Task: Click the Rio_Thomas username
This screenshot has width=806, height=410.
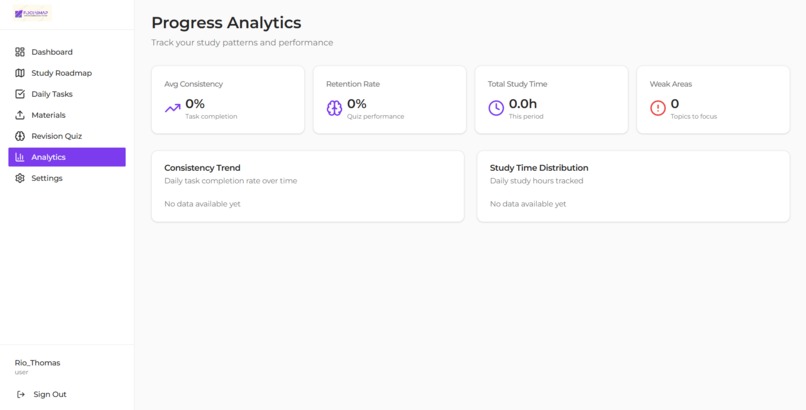Action: click(38, 363)
